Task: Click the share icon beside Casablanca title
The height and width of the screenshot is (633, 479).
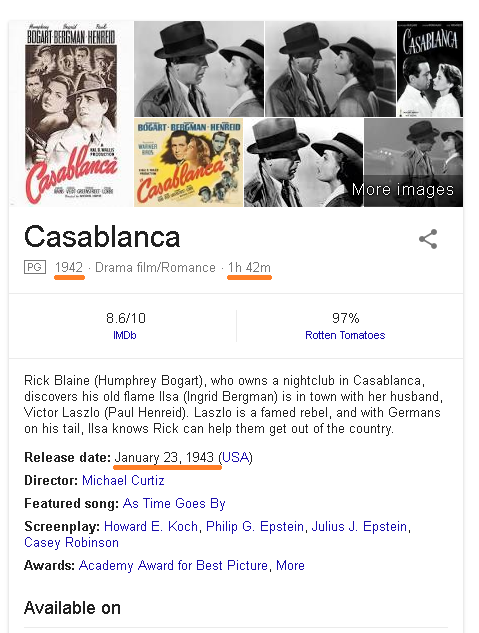Action: click(x=428, y=239)
